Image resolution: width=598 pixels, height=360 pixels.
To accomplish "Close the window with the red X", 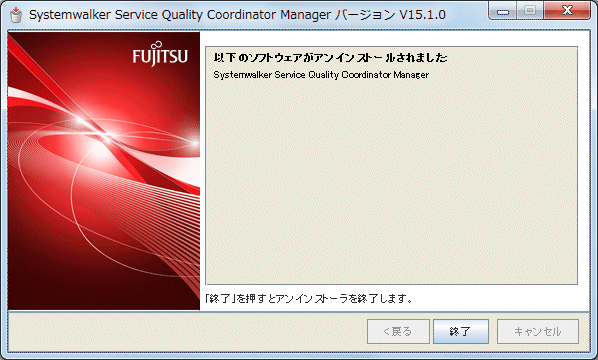I will (x=567, y=11).
